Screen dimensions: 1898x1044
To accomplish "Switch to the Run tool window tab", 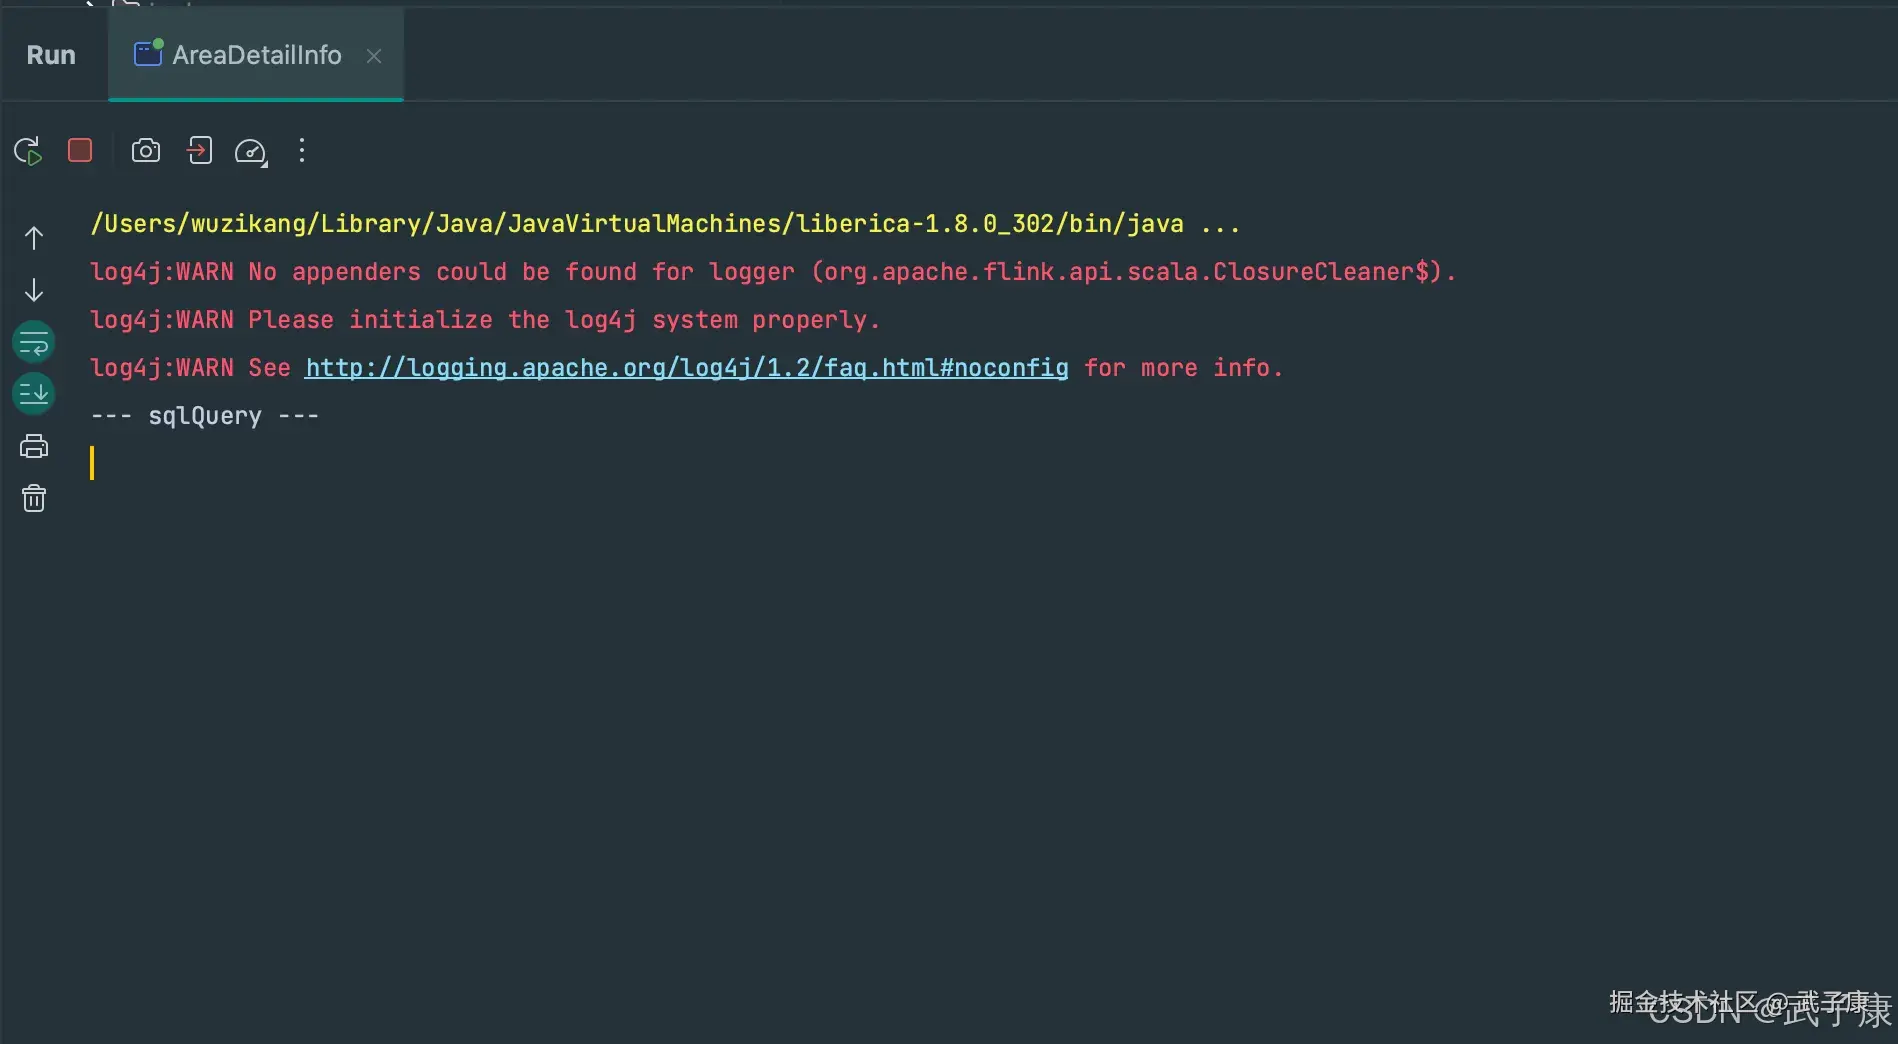I will (50, 55).
